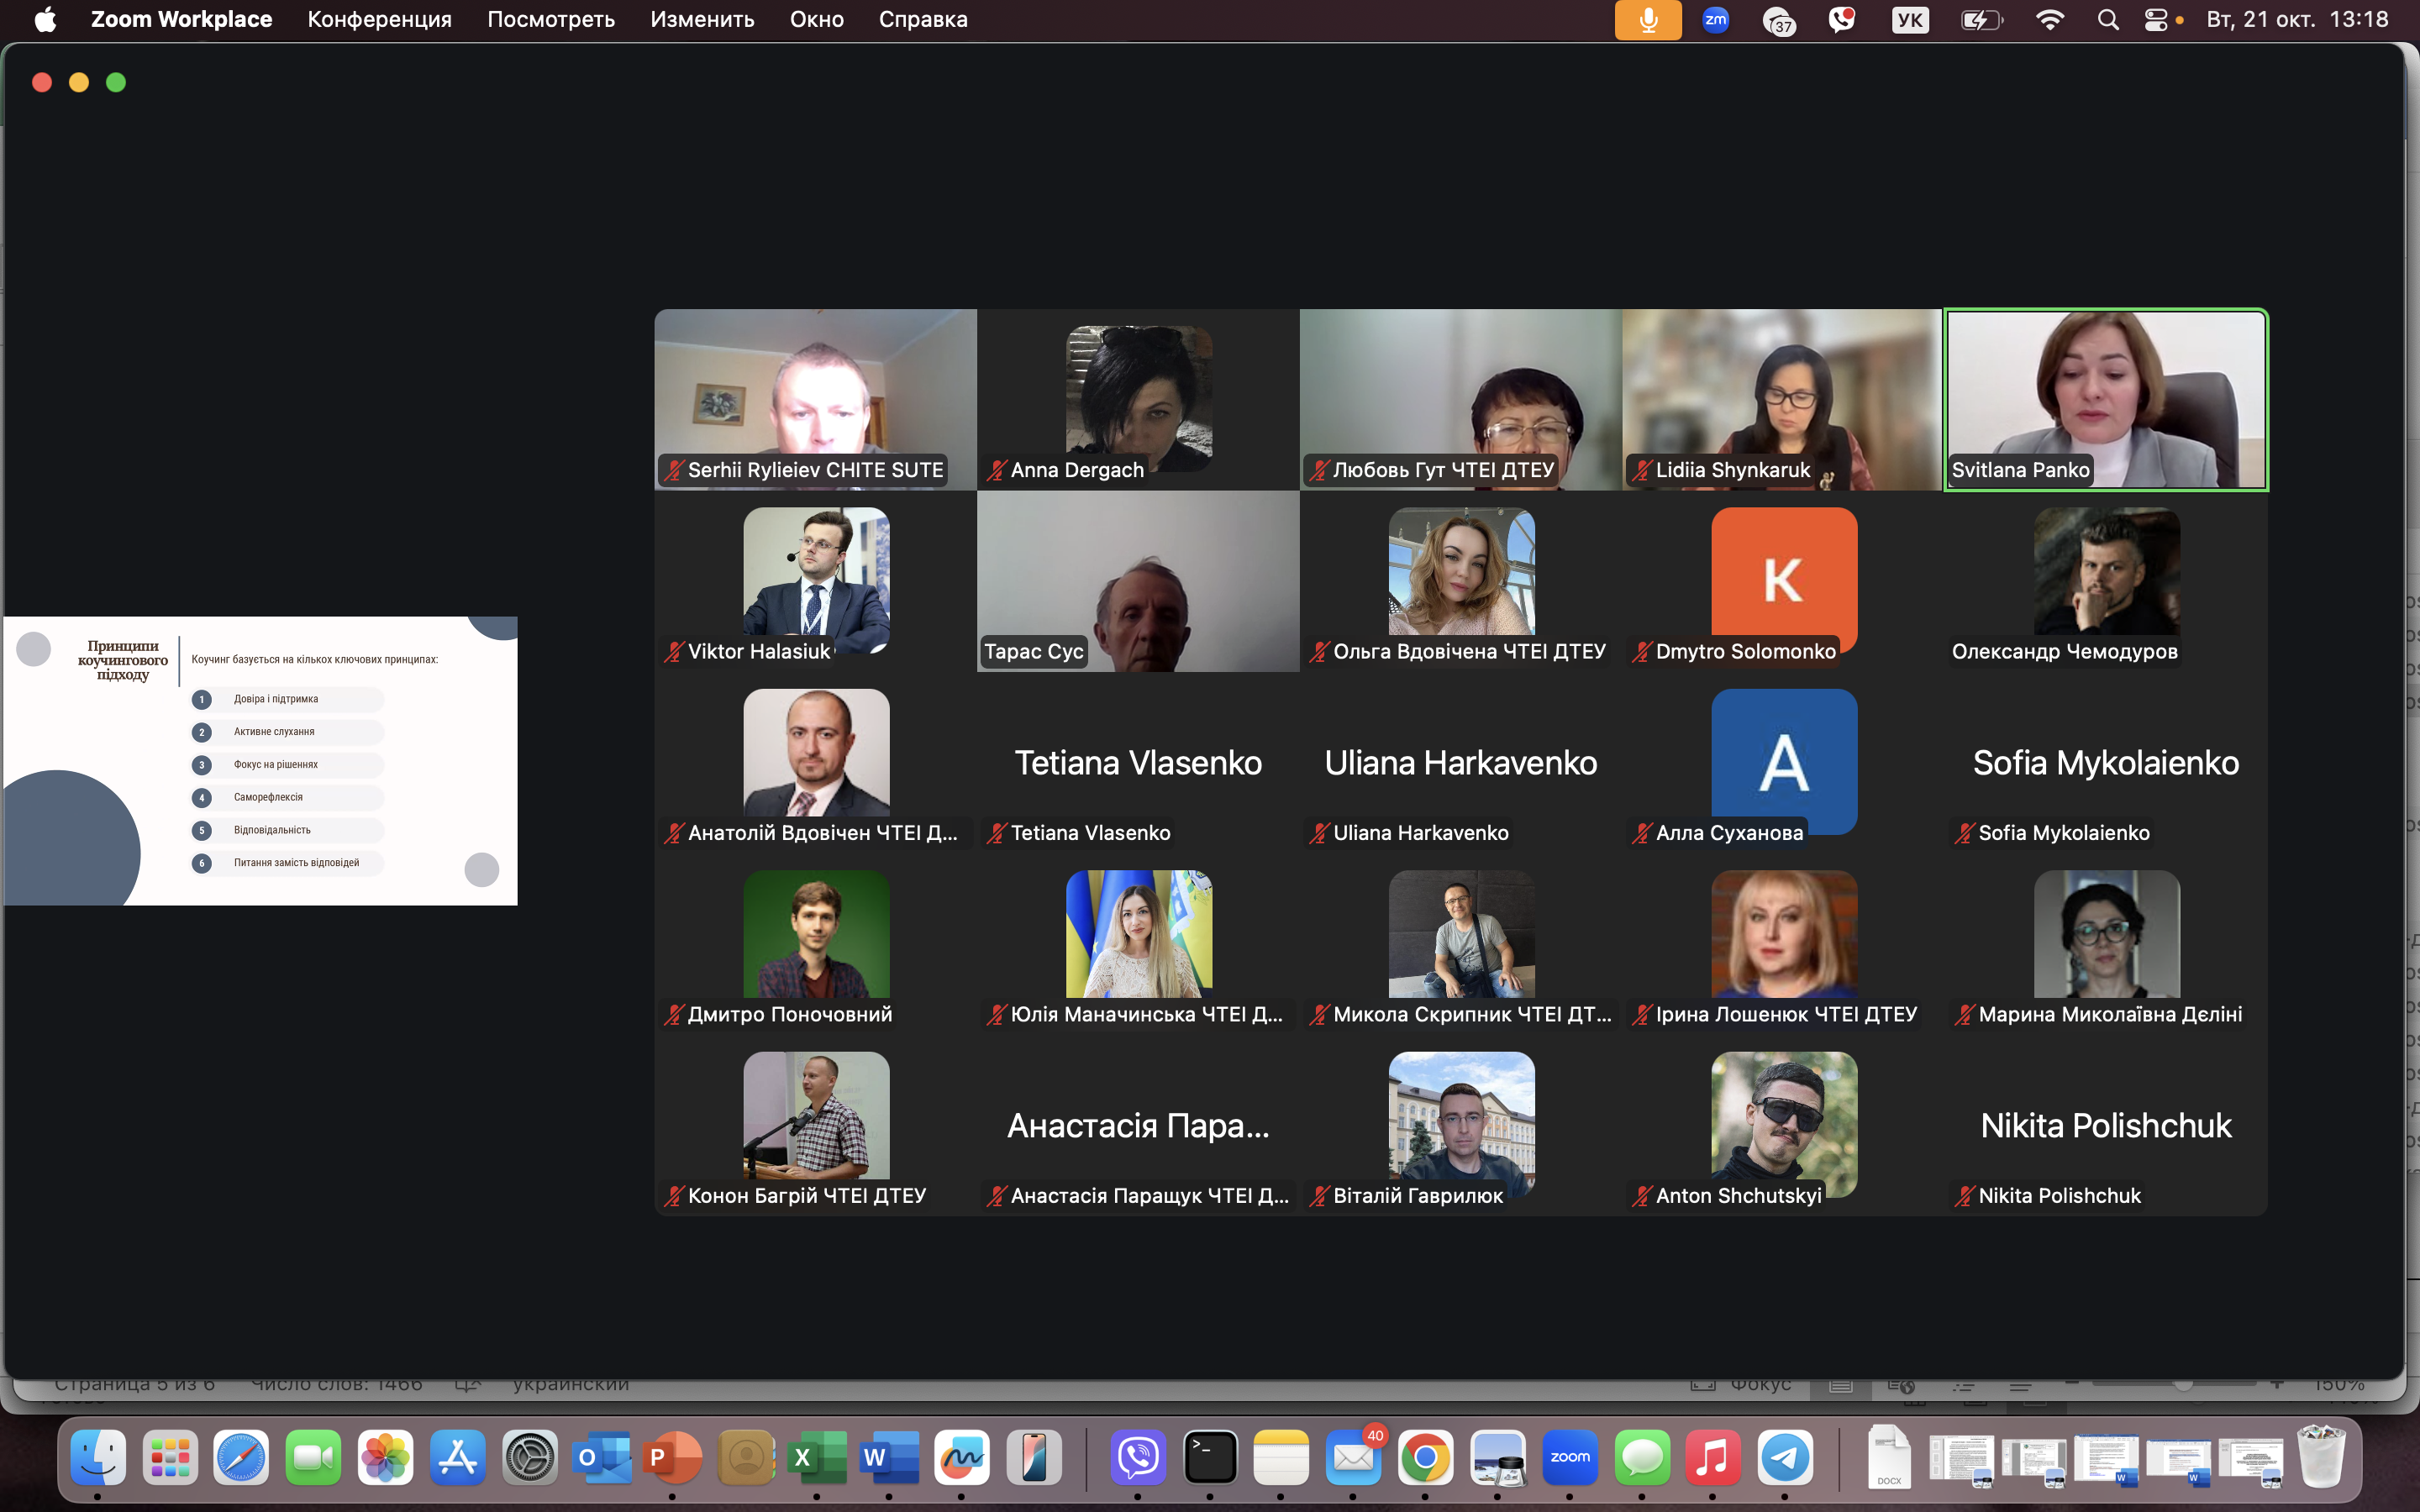Click the shared slide thumbnail about coaching principles

[260, 760]
